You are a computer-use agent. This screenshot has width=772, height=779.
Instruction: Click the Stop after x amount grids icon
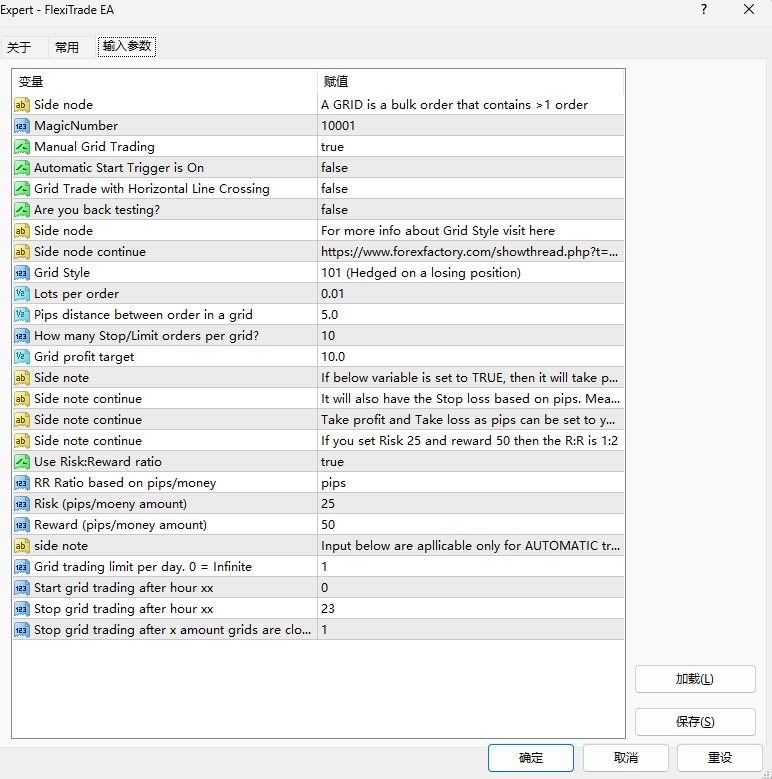tap(21, 630)
